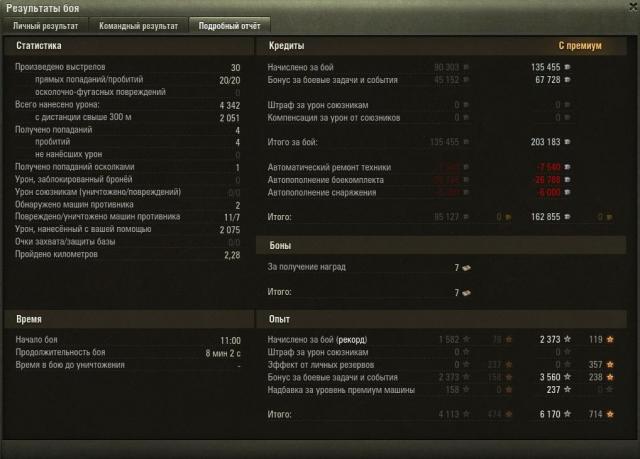Click the С премиум header label

[x=580, y=45]
